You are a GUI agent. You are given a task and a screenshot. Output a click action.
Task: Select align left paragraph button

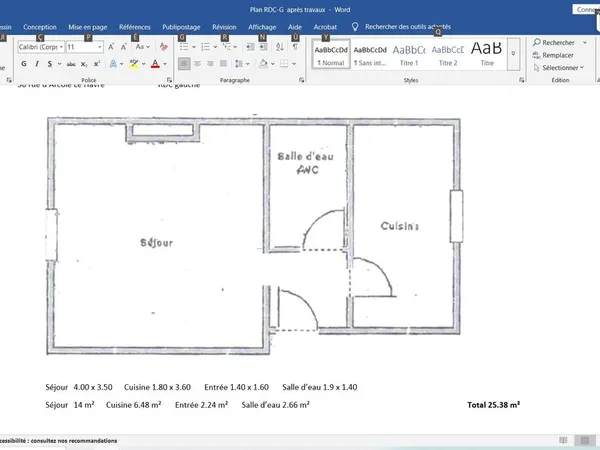tap(184, 64)
